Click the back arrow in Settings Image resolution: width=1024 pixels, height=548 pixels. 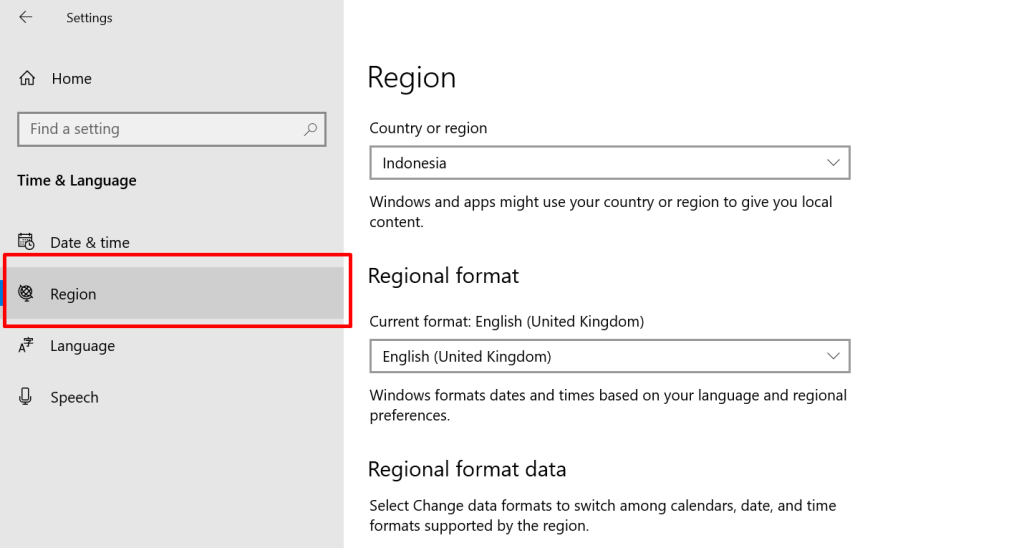coord(26,18)
